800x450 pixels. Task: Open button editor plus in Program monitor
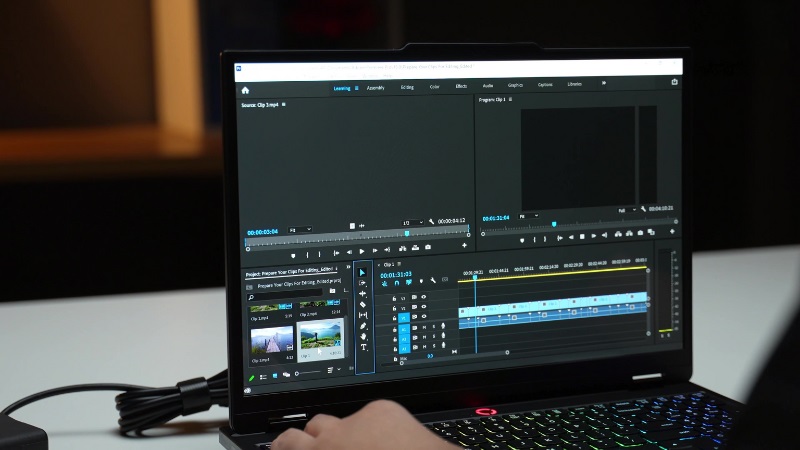click(672, 231)
